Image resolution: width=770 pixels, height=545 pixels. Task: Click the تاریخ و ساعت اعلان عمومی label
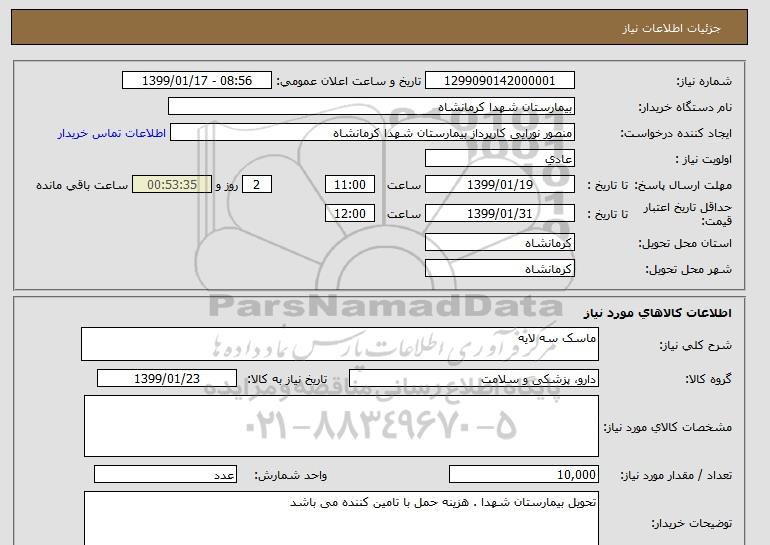[x=349, y=81]
